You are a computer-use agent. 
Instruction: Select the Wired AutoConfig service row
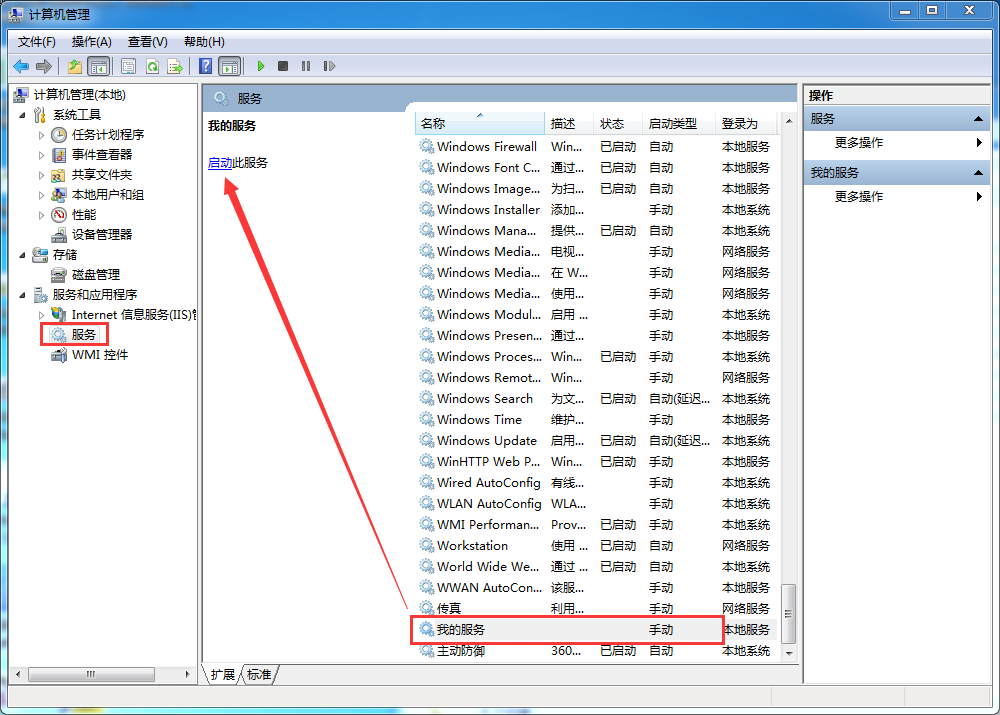596,483
